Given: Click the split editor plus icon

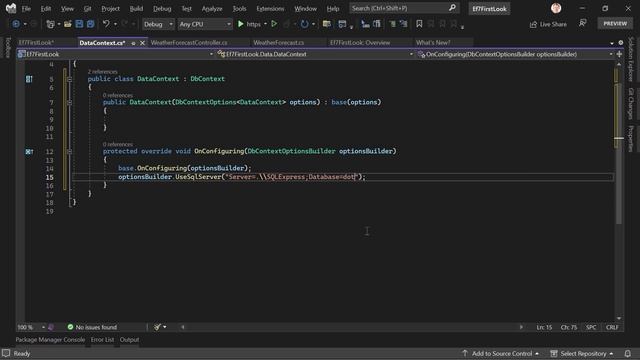Looking at the screenshot, I should click(619, 54).
